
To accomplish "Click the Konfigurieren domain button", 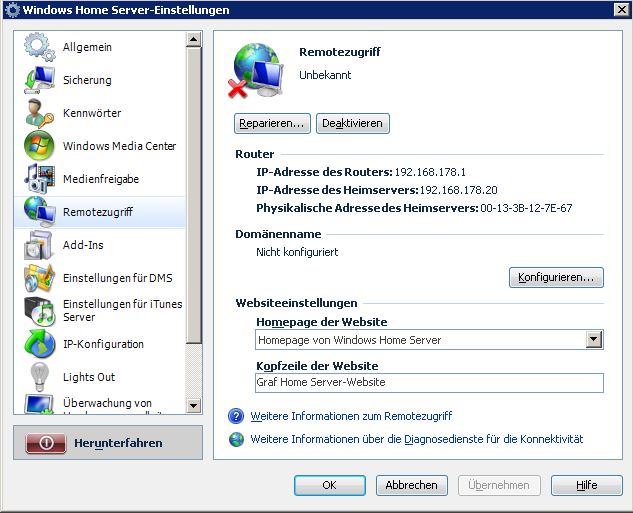I will [x=556, y=277].
